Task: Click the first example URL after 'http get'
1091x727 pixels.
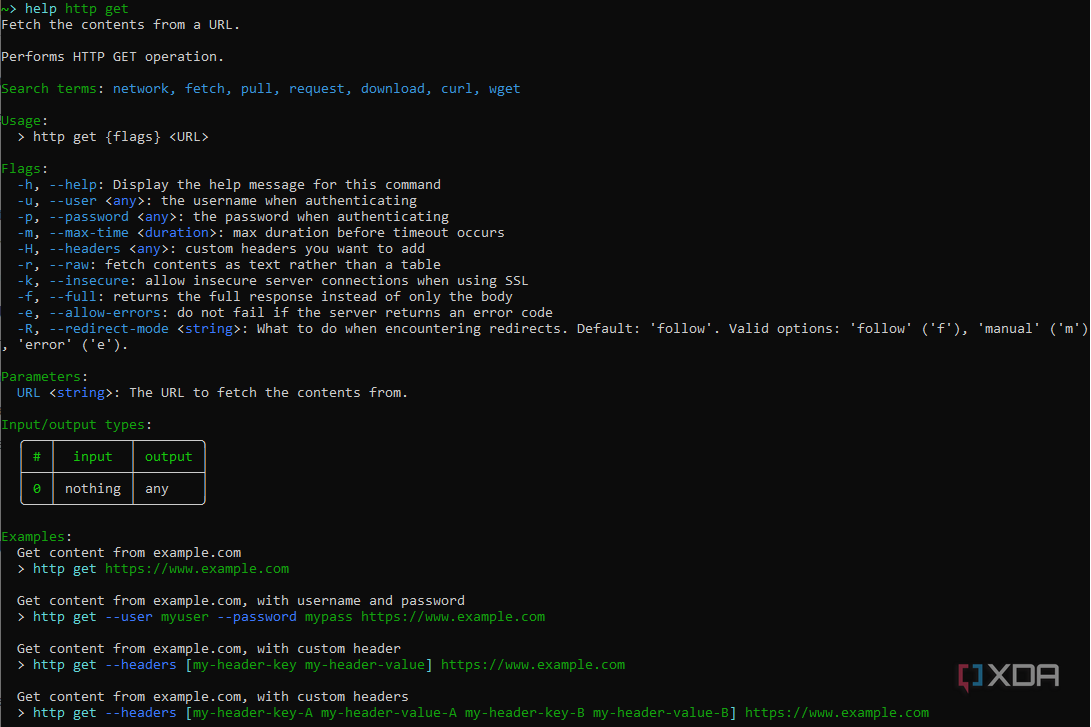Action: coord(197,568)
